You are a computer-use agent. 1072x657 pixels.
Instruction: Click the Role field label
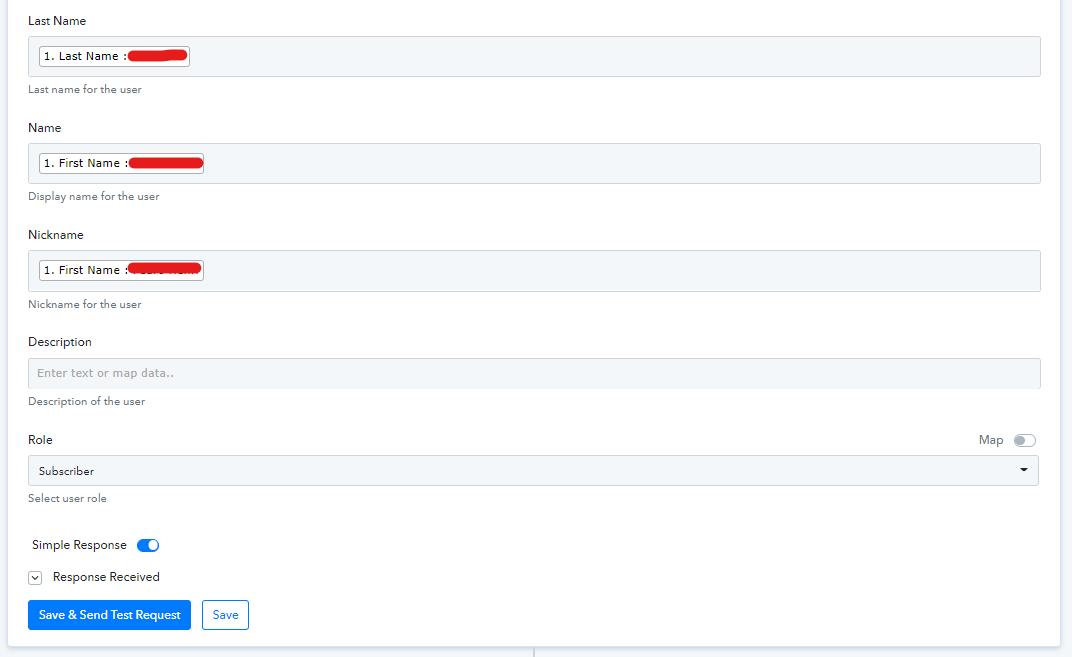[x=40, y=440]
